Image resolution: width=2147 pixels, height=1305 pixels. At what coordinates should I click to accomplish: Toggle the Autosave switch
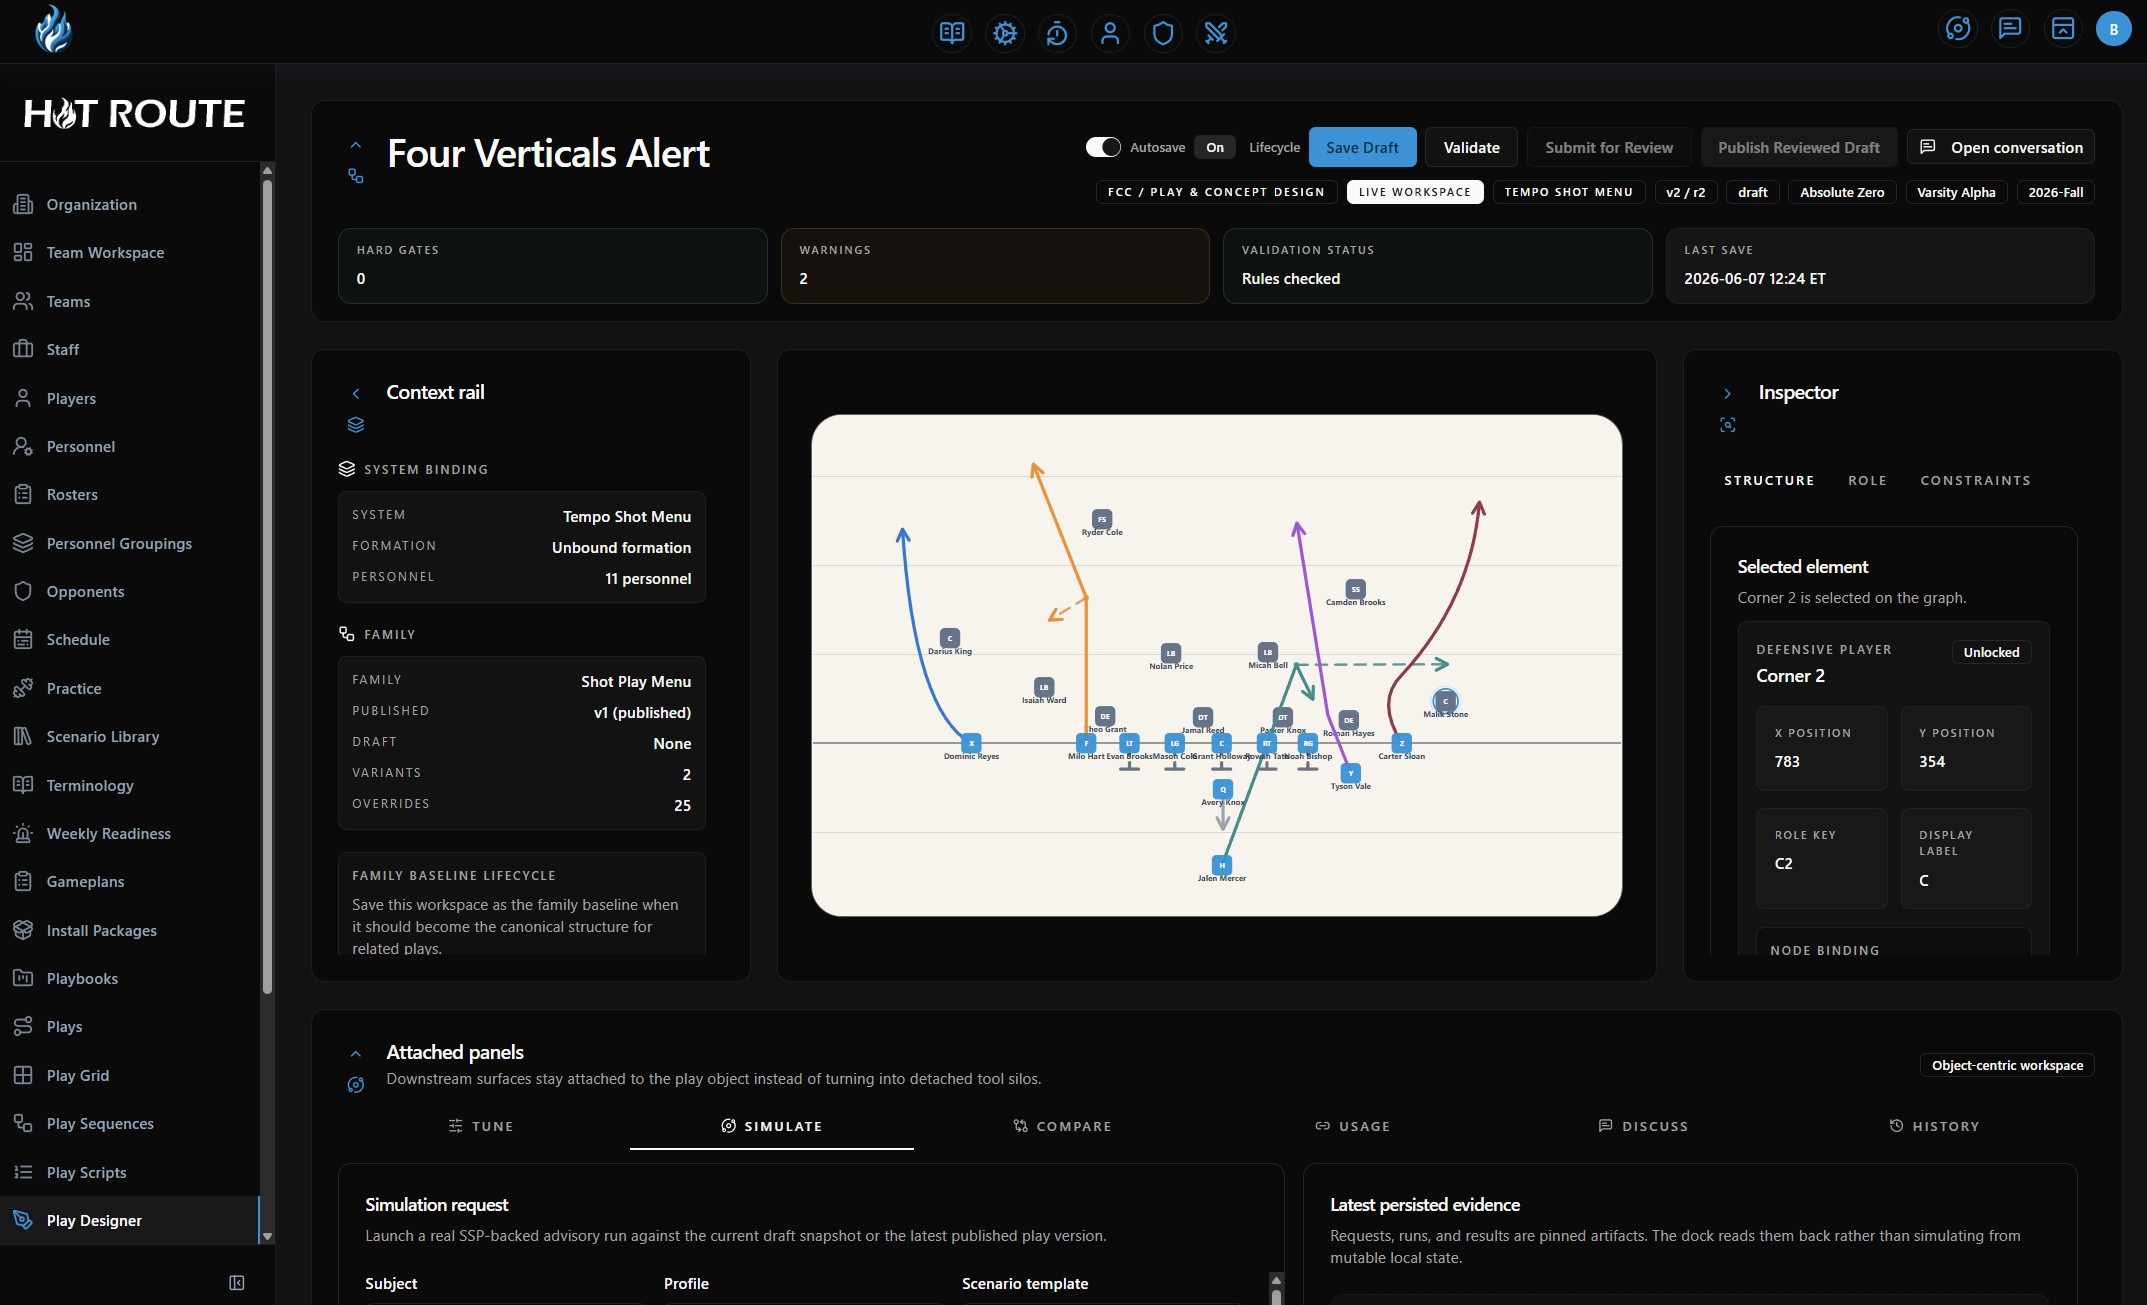(1103, 147)
